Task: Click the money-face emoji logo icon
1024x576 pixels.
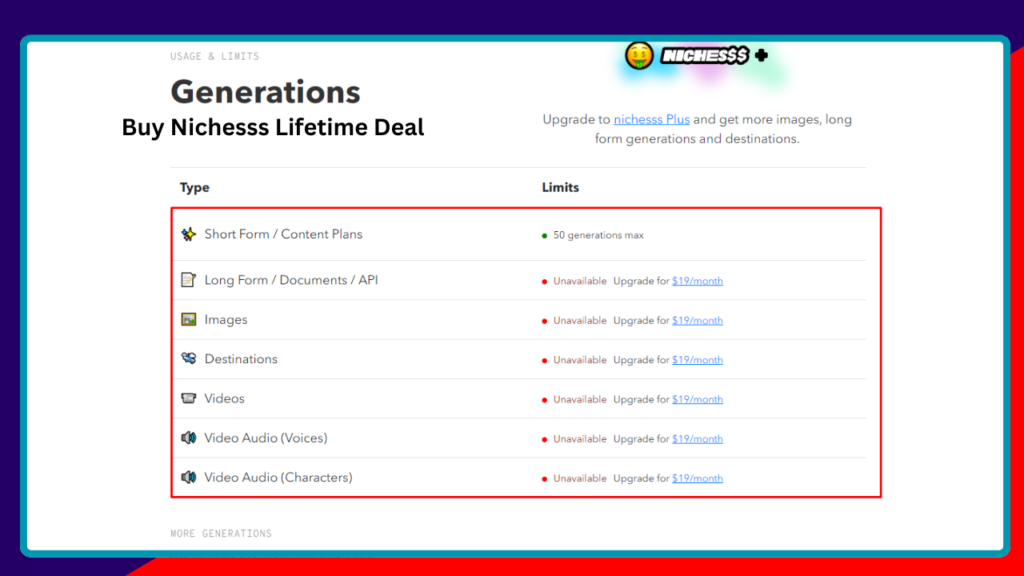Action: 639,56
